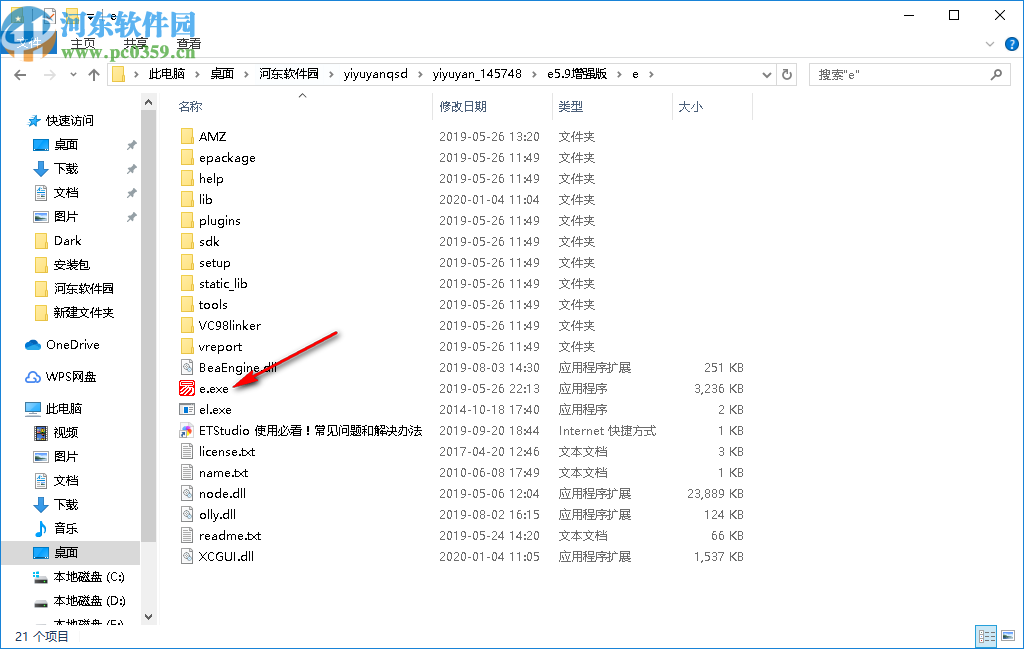
Task: Pin to the ribbon using the expand chevron
Action: pos(991,44)
